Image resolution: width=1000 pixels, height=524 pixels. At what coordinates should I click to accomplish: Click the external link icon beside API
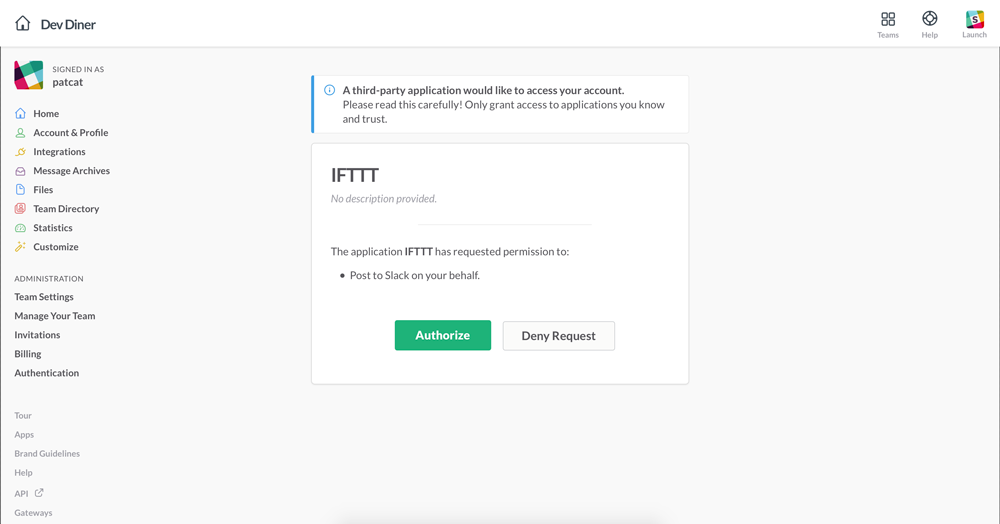click(39, 493)
